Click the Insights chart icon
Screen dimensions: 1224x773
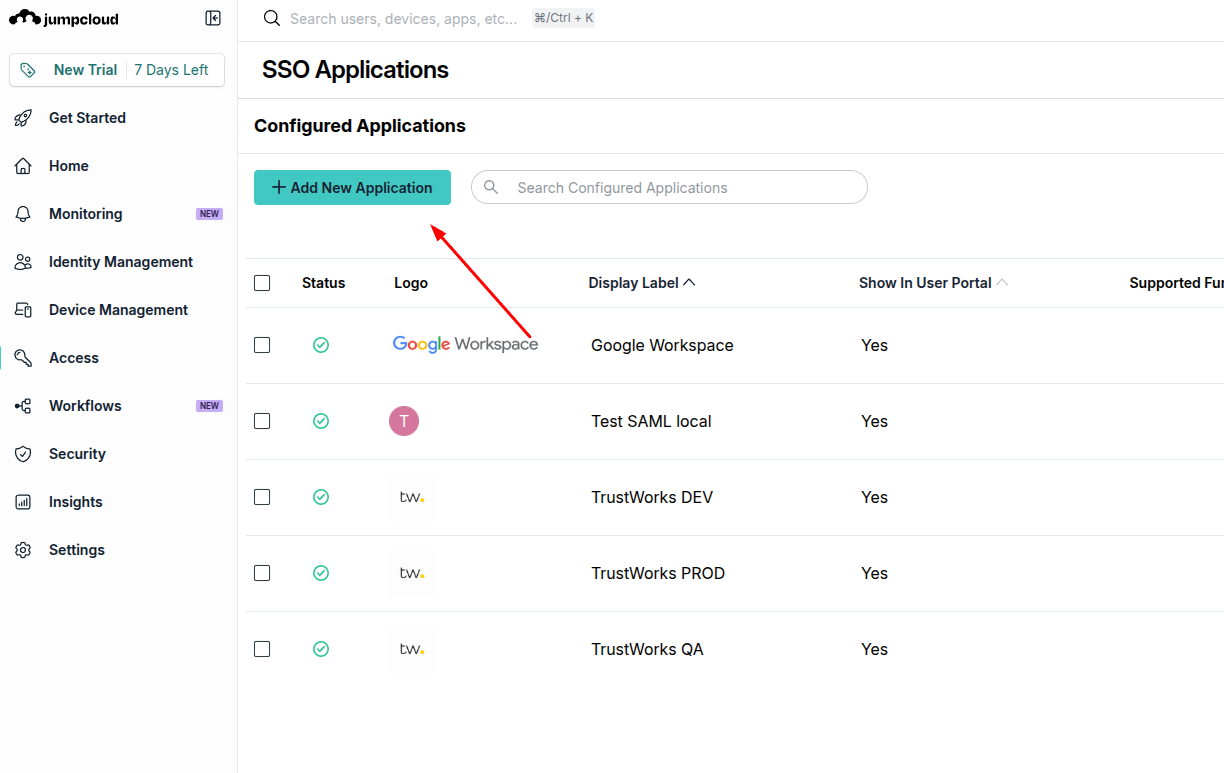[x=23, y=502]
